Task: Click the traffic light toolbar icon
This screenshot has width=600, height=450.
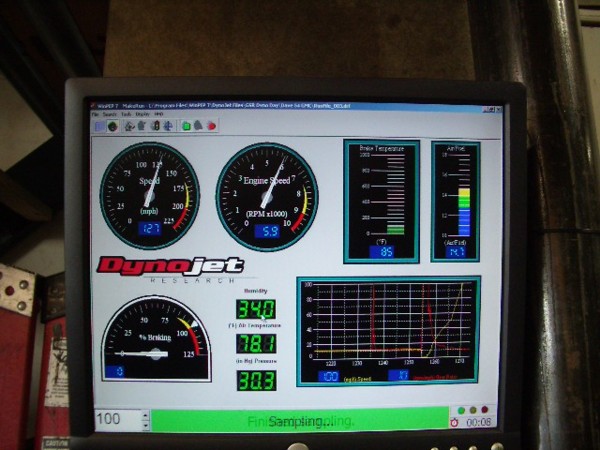Action: tap(155, 126)
